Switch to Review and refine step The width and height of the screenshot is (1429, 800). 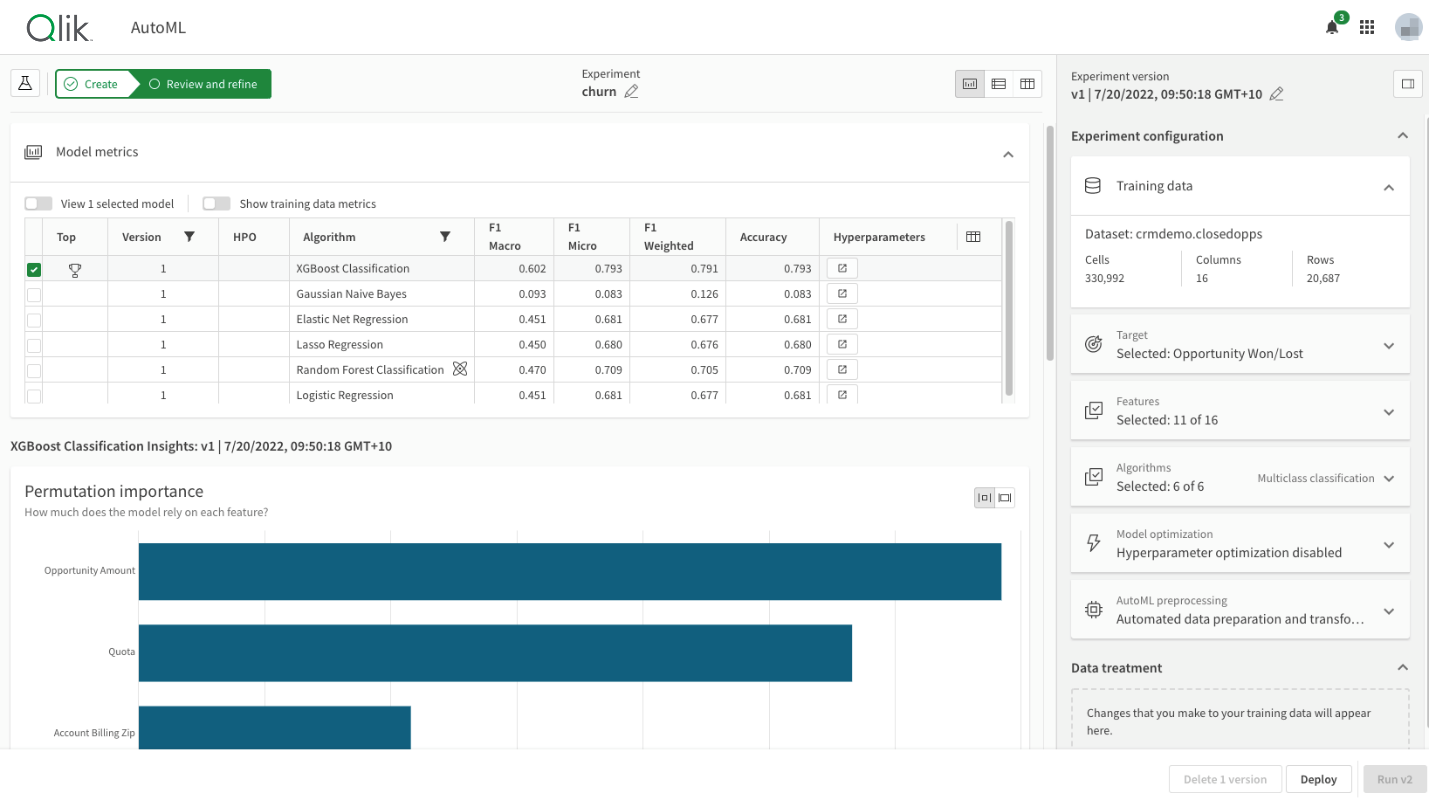[x=203, y=84]
